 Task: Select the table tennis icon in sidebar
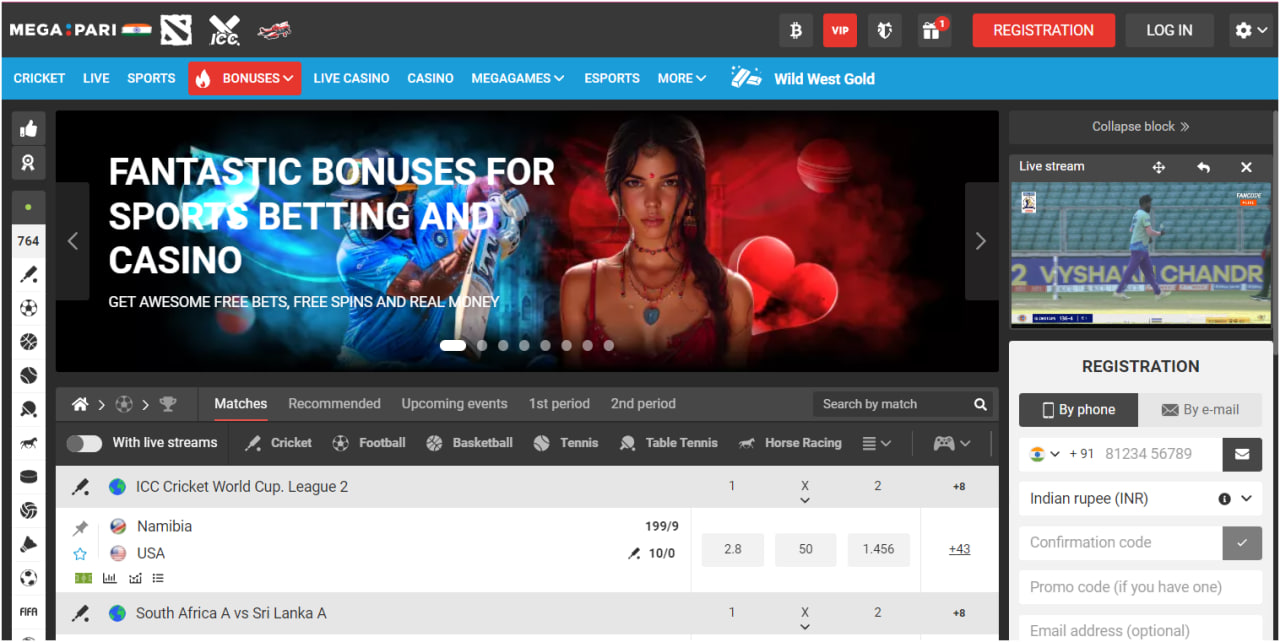(x=28, y=409)
